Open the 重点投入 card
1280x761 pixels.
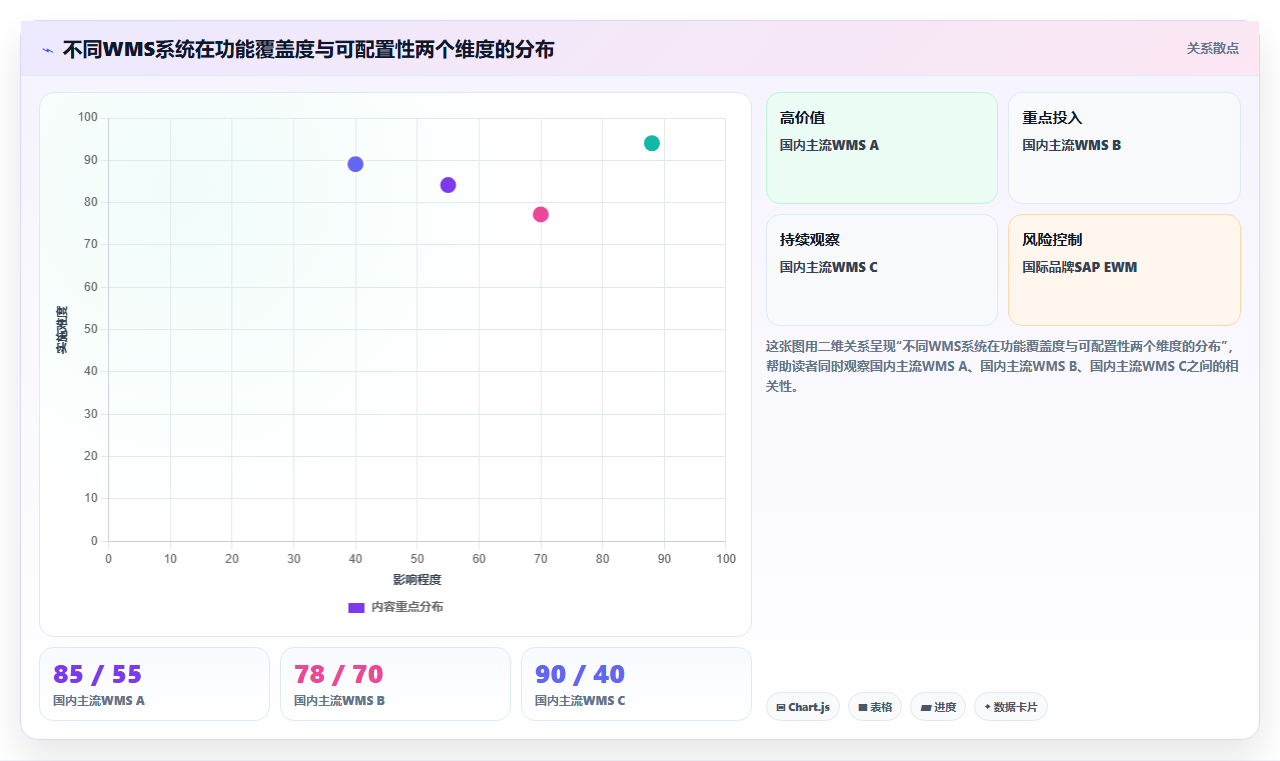(x=1124, y=148)
